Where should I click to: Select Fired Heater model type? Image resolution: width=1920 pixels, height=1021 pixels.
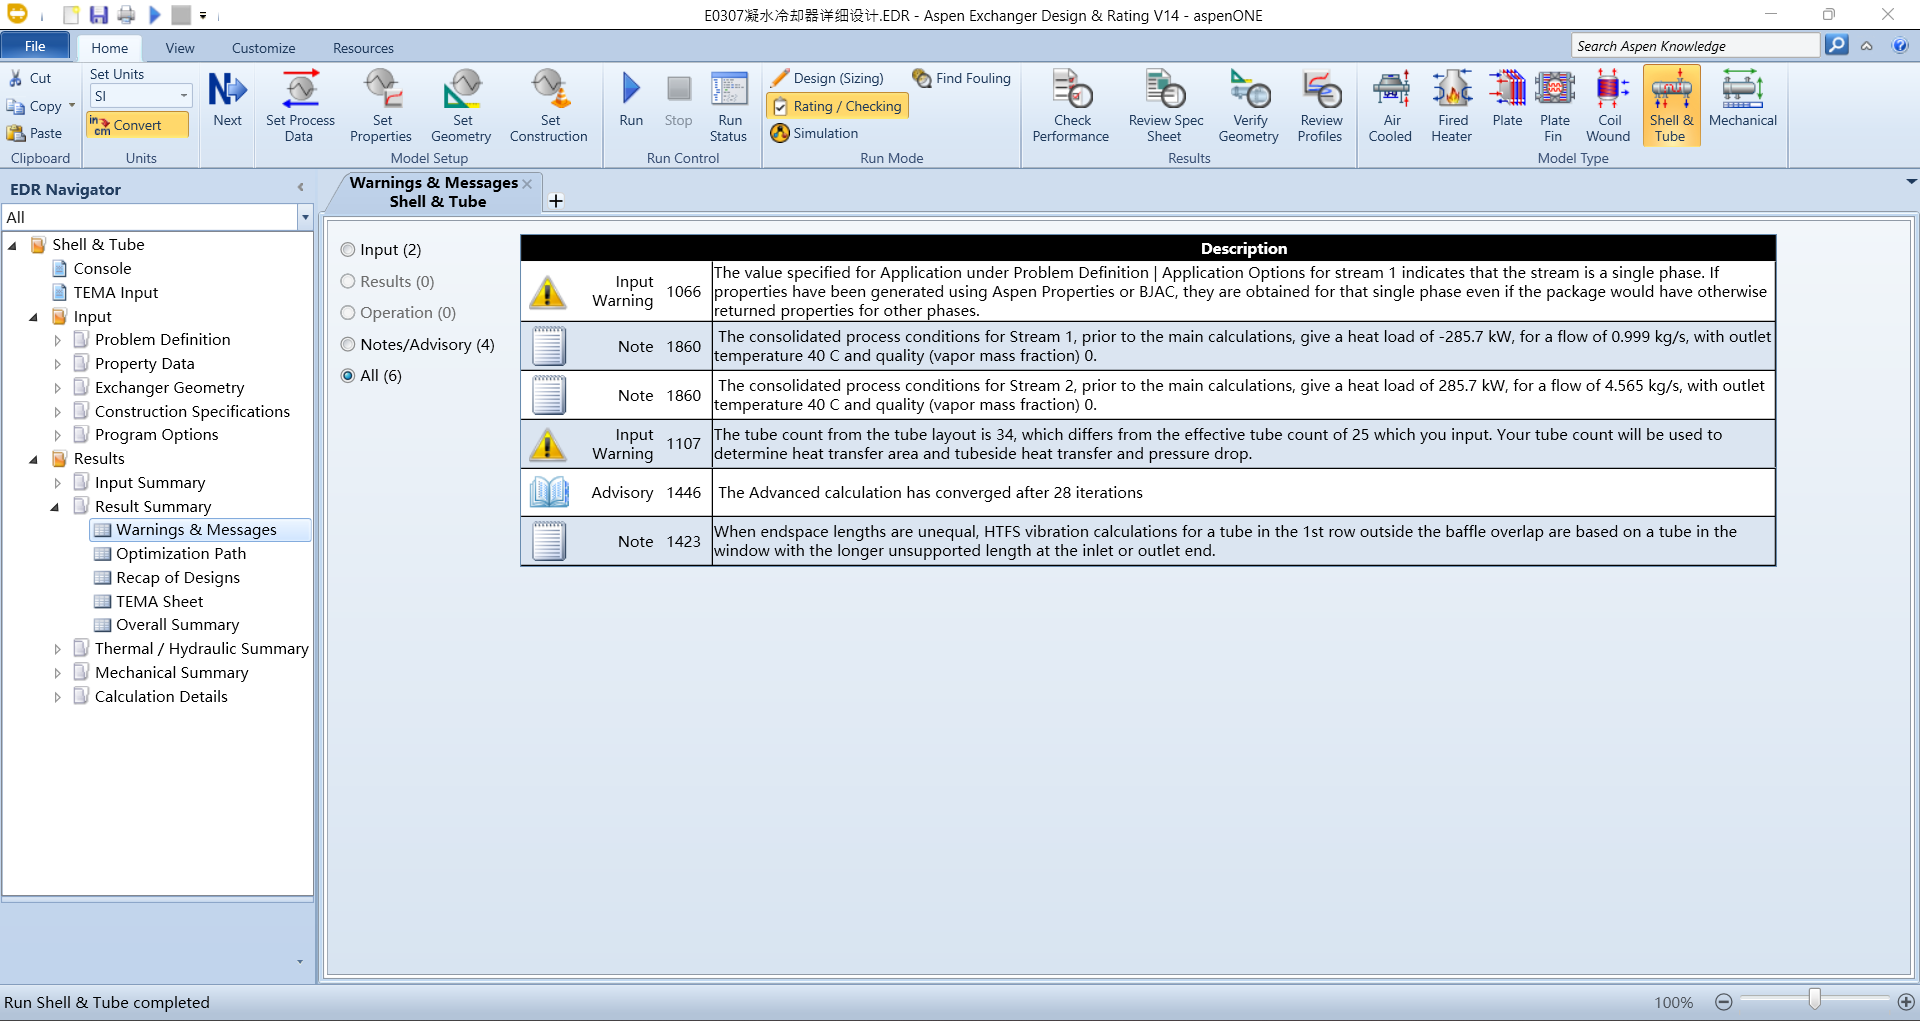click(x=1452, y=106)
